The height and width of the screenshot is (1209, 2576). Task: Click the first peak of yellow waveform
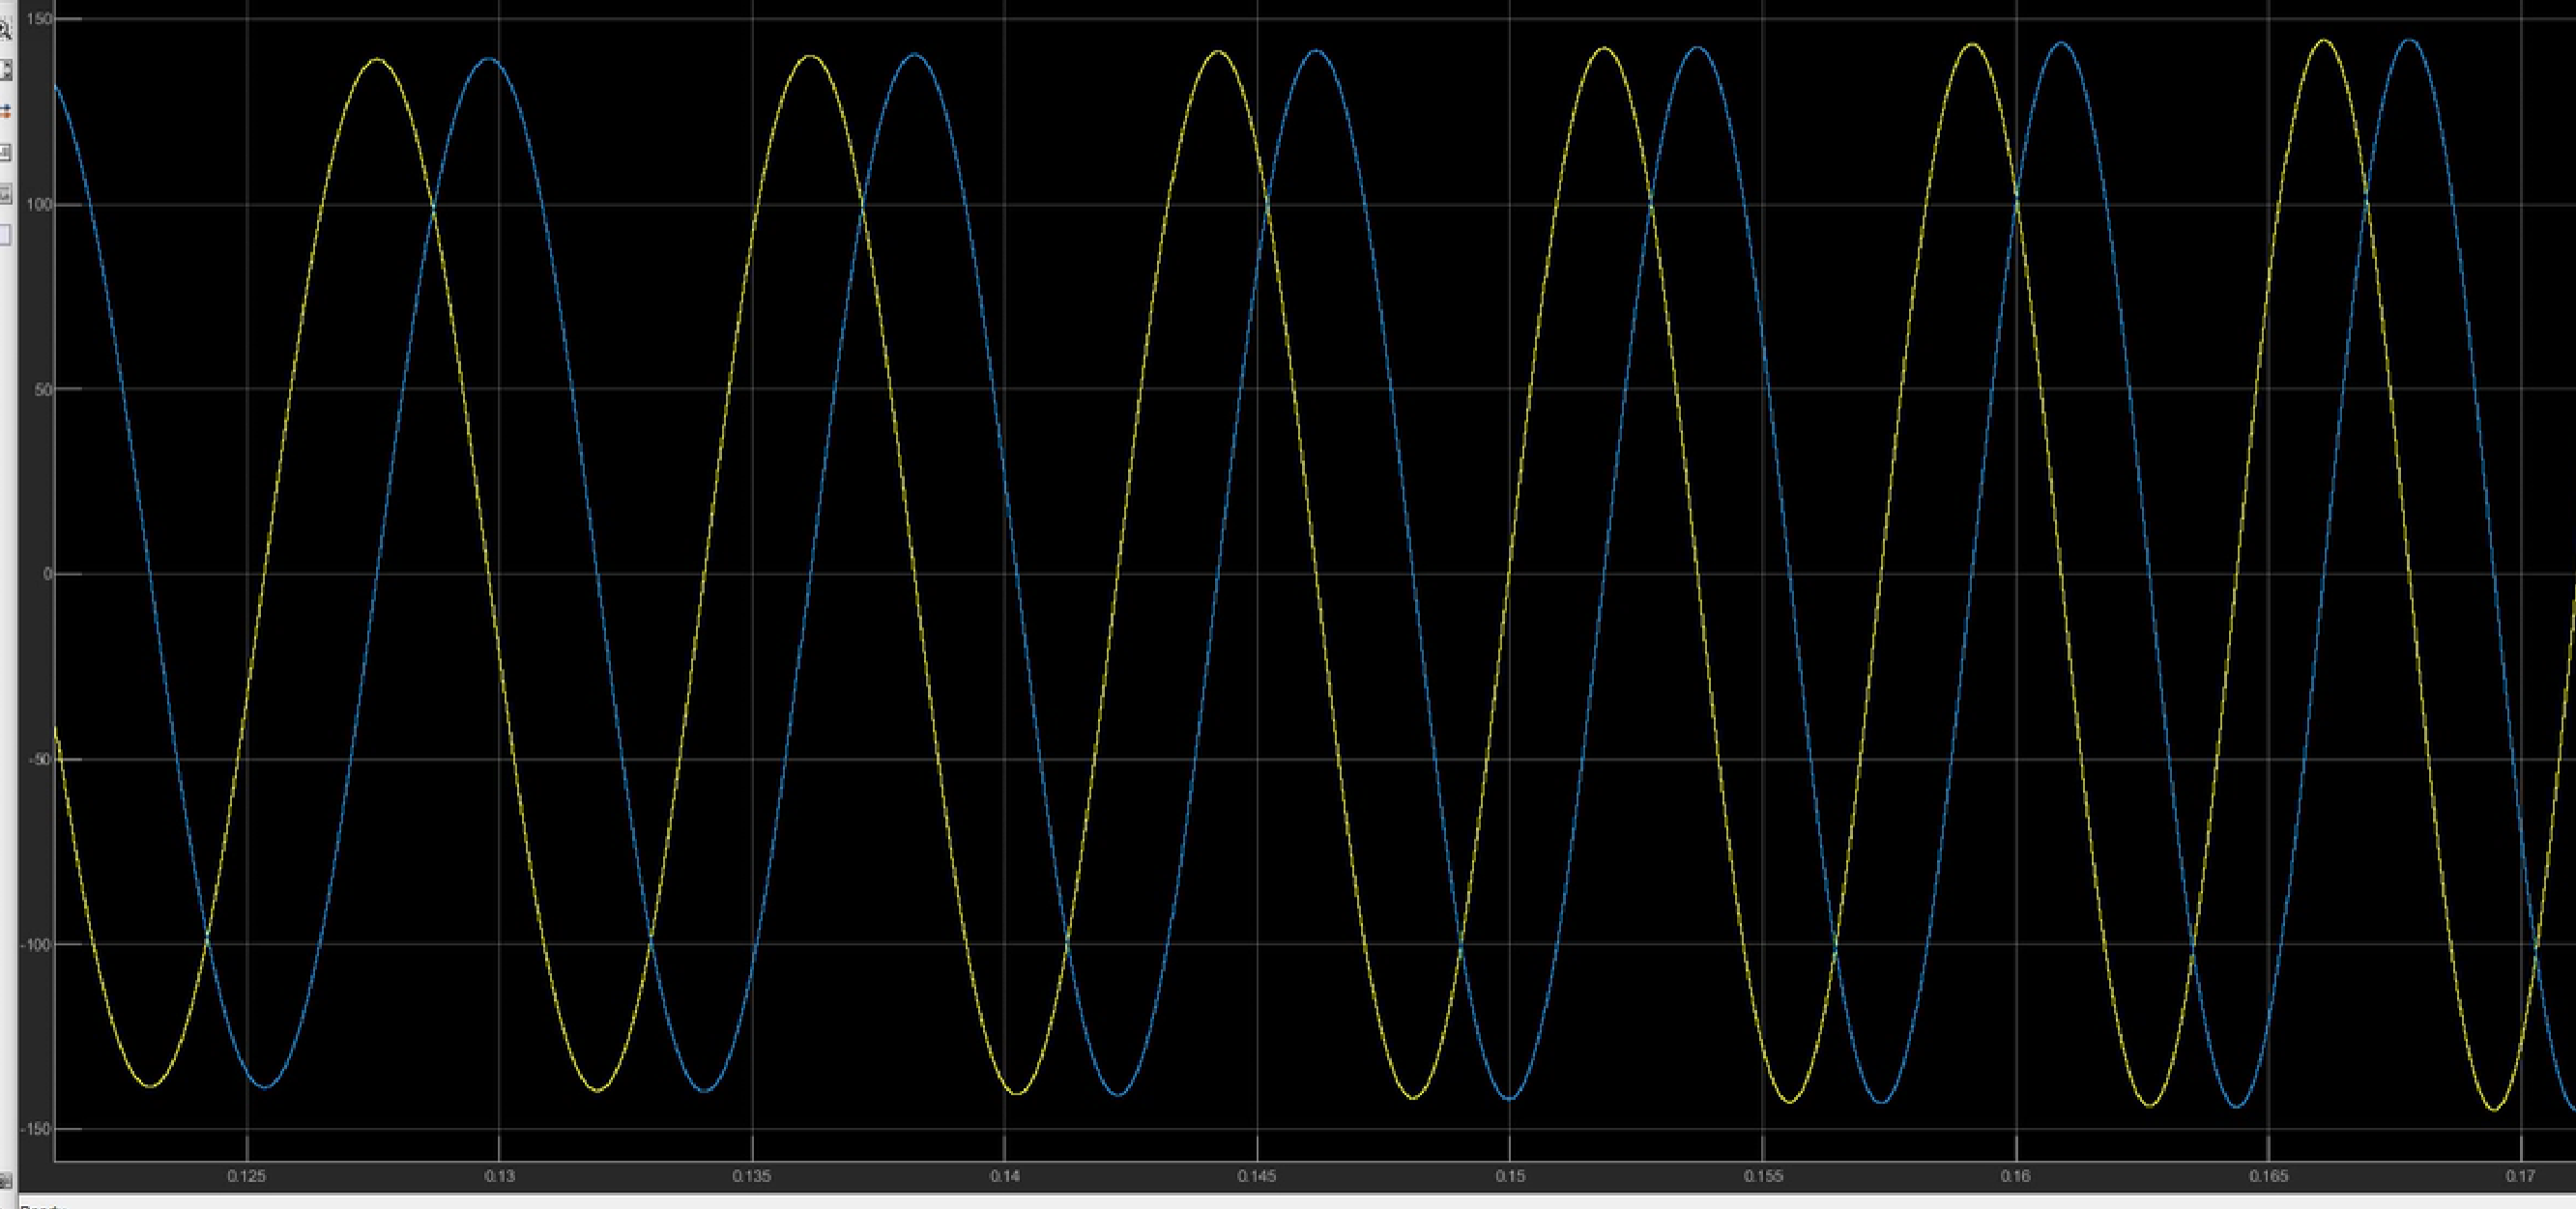tap(377, 60)
